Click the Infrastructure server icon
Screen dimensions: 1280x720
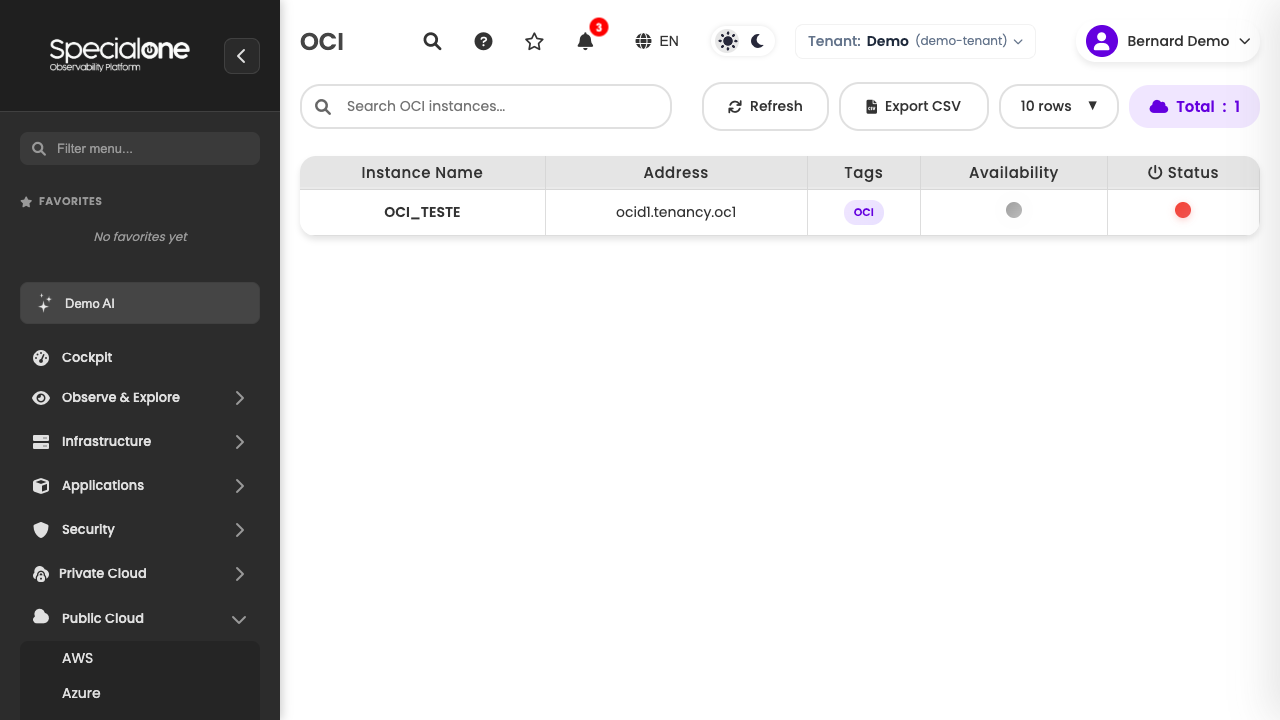[41, 442]
